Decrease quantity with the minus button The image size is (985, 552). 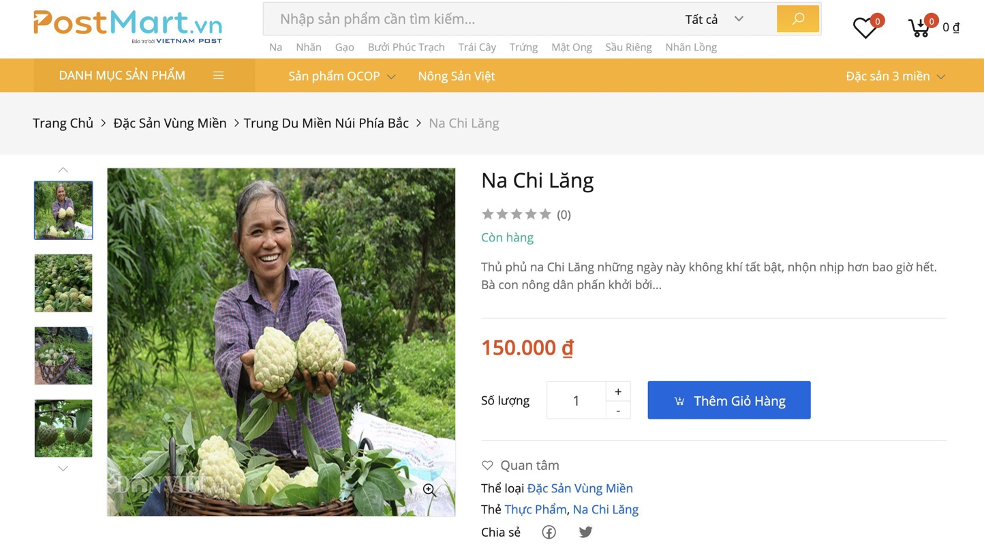(618, 410)
